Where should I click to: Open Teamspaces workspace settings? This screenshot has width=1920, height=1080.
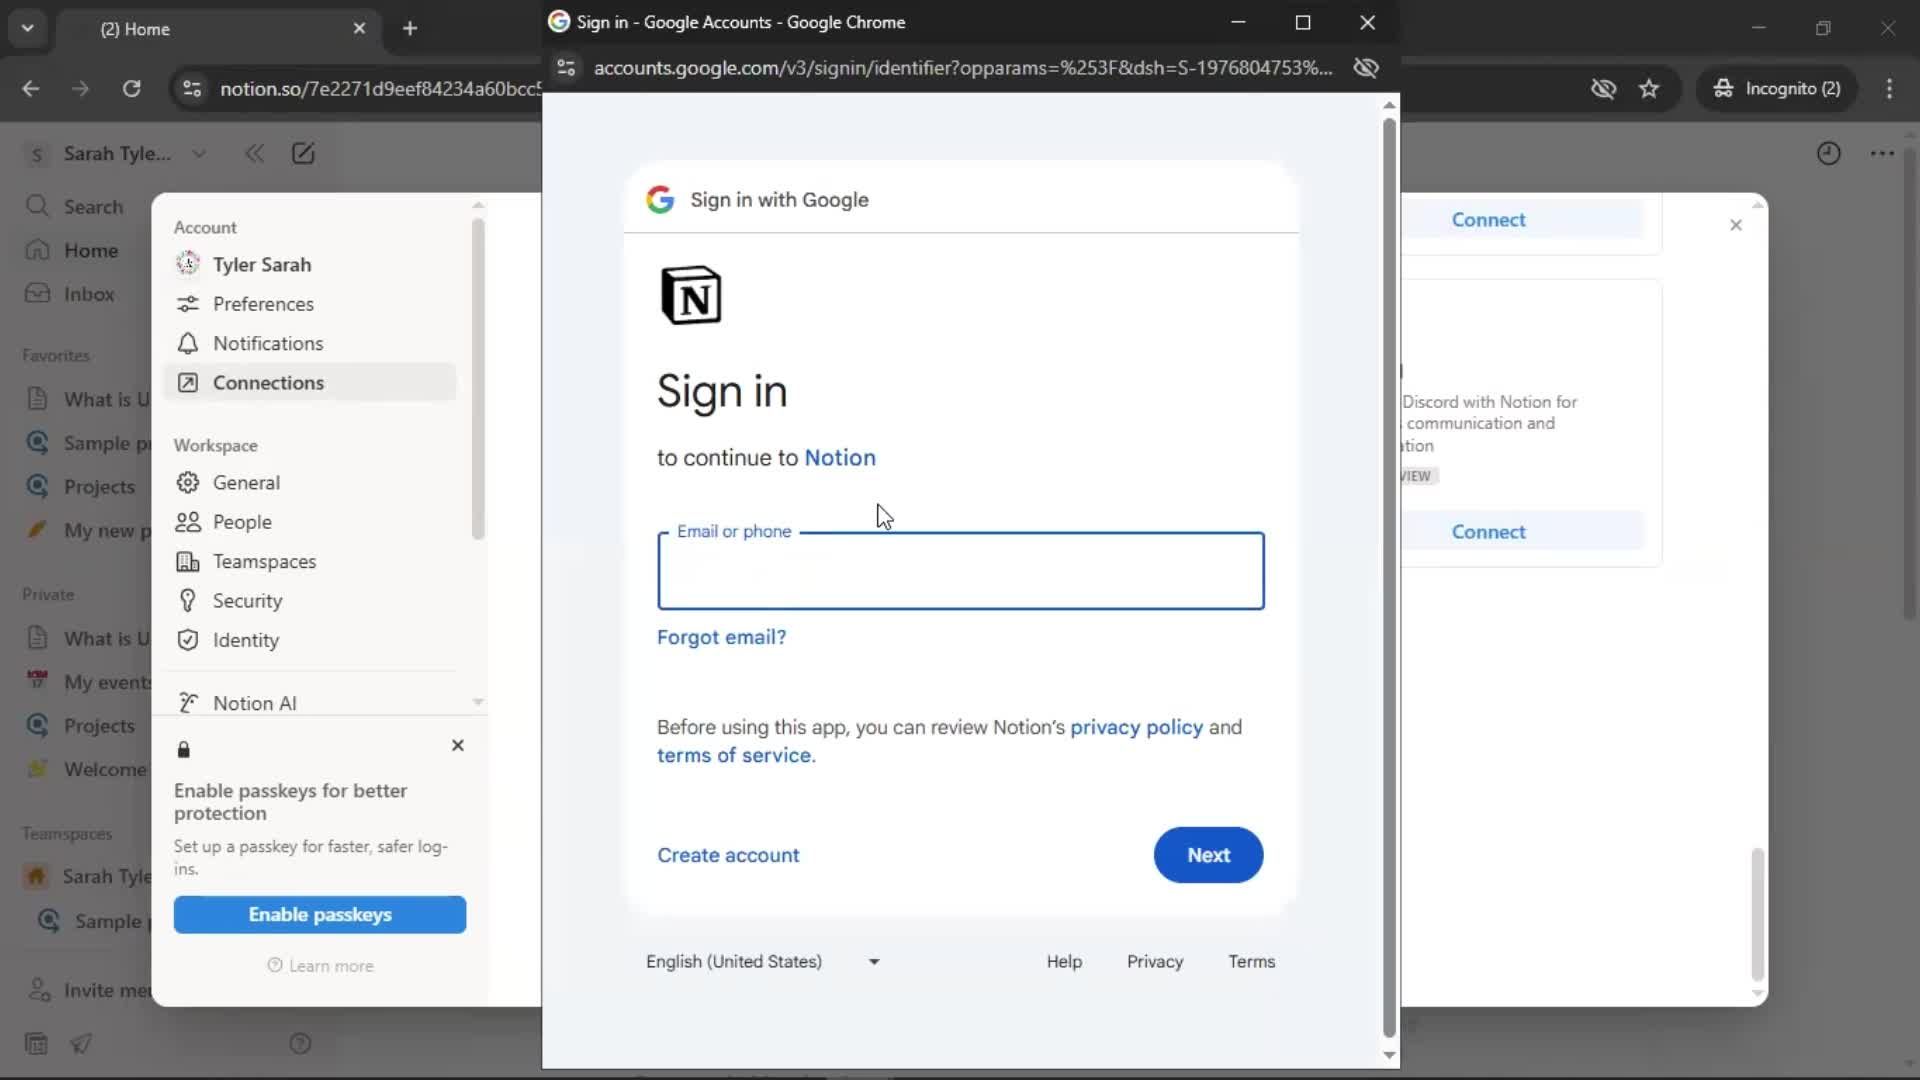pos(310,561)
